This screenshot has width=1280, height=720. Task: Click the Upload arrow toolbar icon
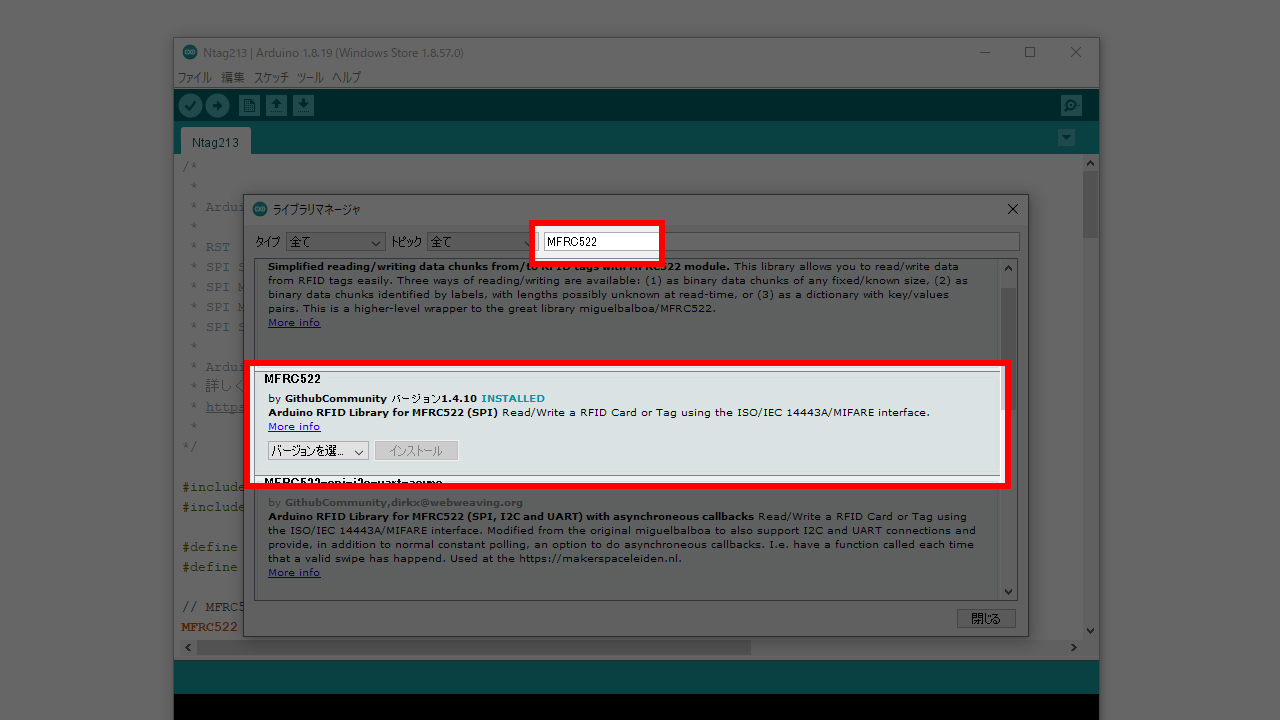[x=217, y=106]
